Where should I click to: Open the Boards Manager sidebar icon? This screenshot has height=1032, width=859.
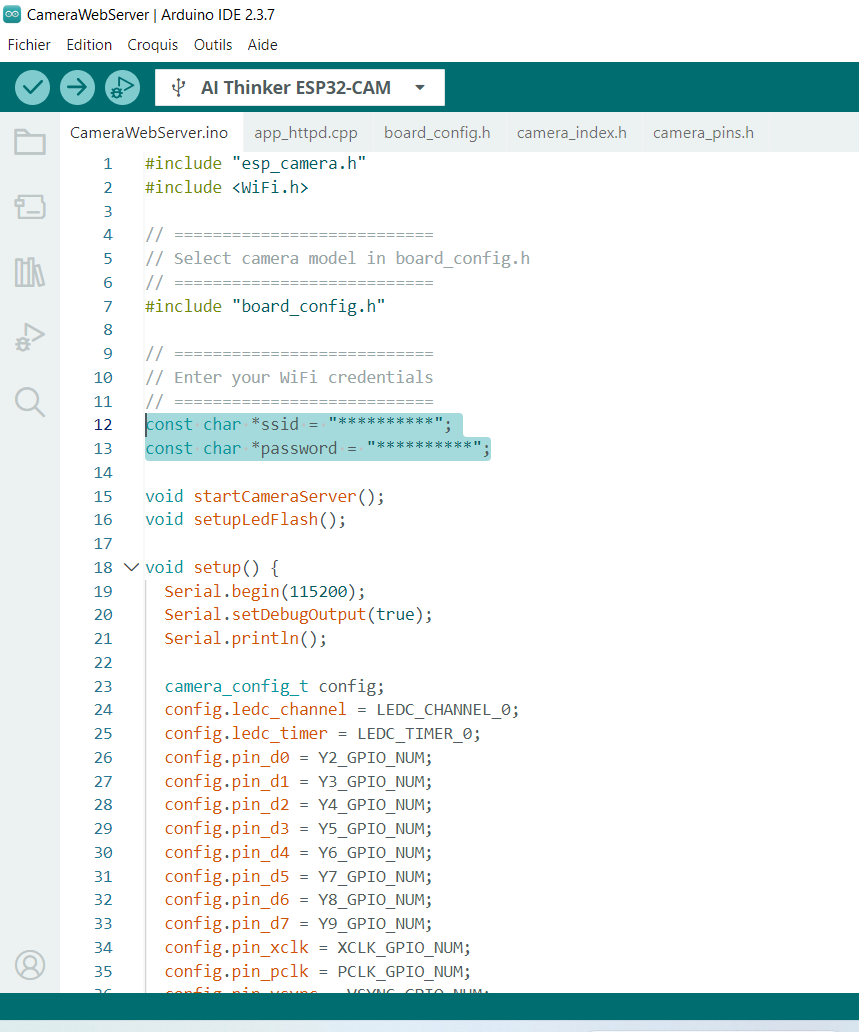point(30,207)
